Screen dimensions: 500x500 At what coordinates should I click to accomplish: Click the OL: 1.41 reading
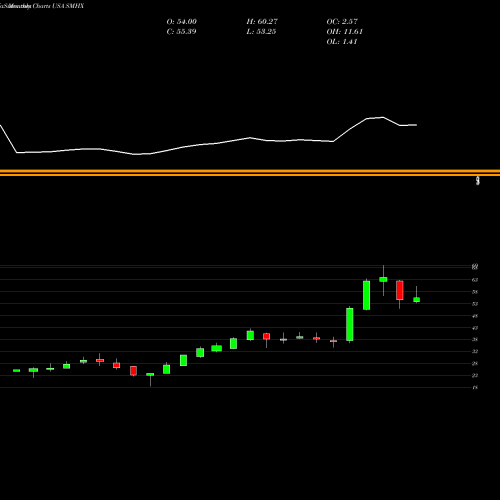[342, 42]
